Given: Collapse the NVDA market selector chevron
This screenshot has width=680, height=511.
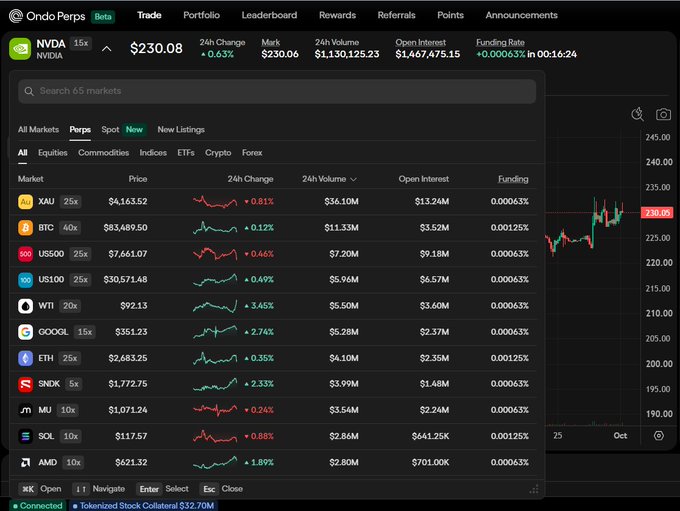Looking at the screenshot, I should point(106,49).
